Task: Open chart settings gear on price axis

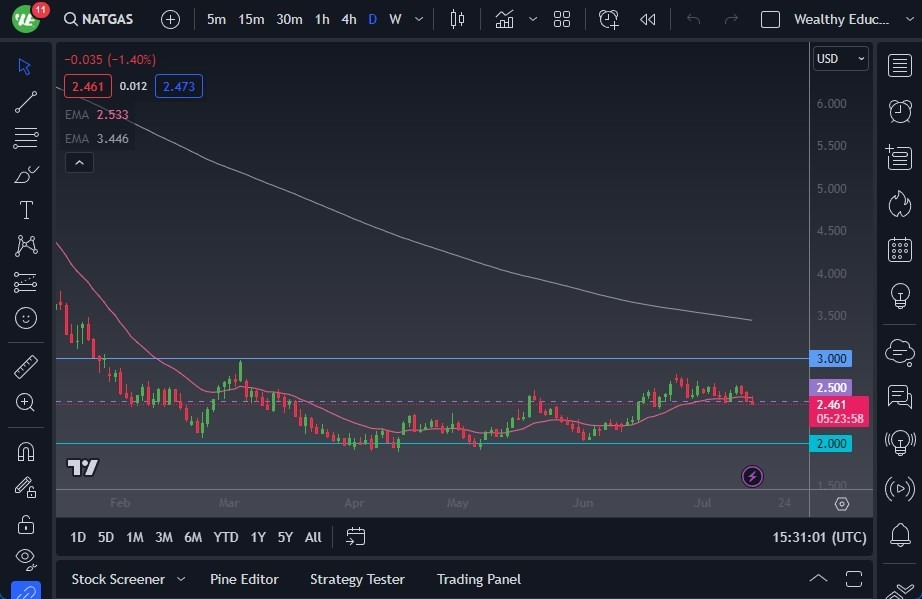Action: coord(841,504)
